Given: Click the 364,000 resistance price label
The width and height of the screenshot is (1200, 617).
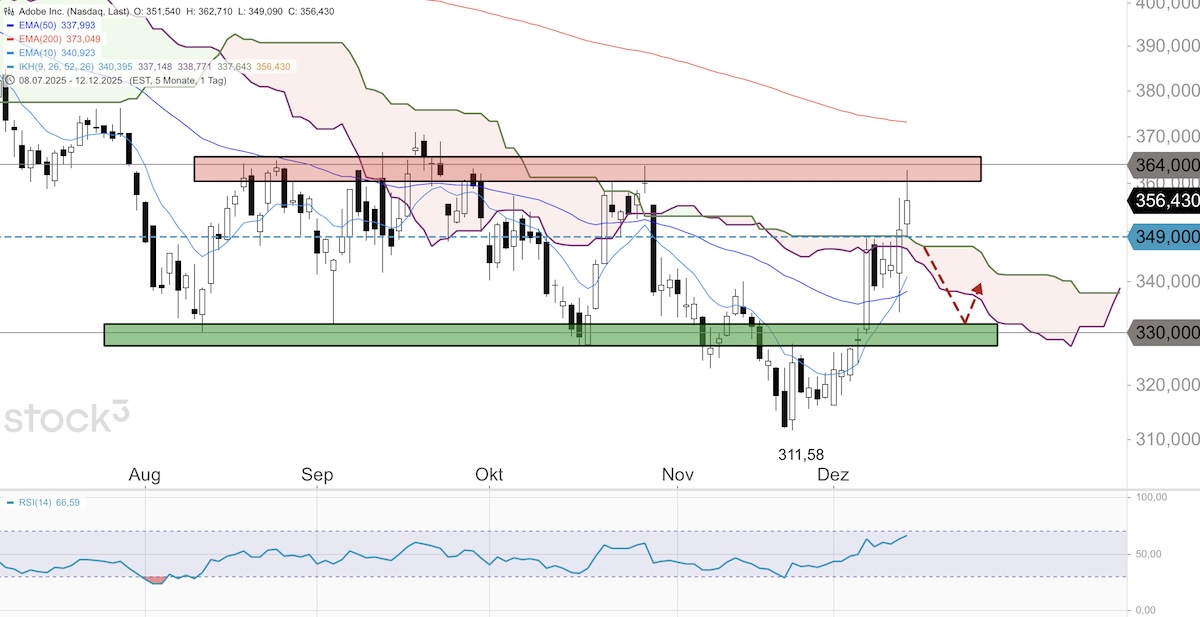Looking at the screenshot, I should coord(1166,164).
